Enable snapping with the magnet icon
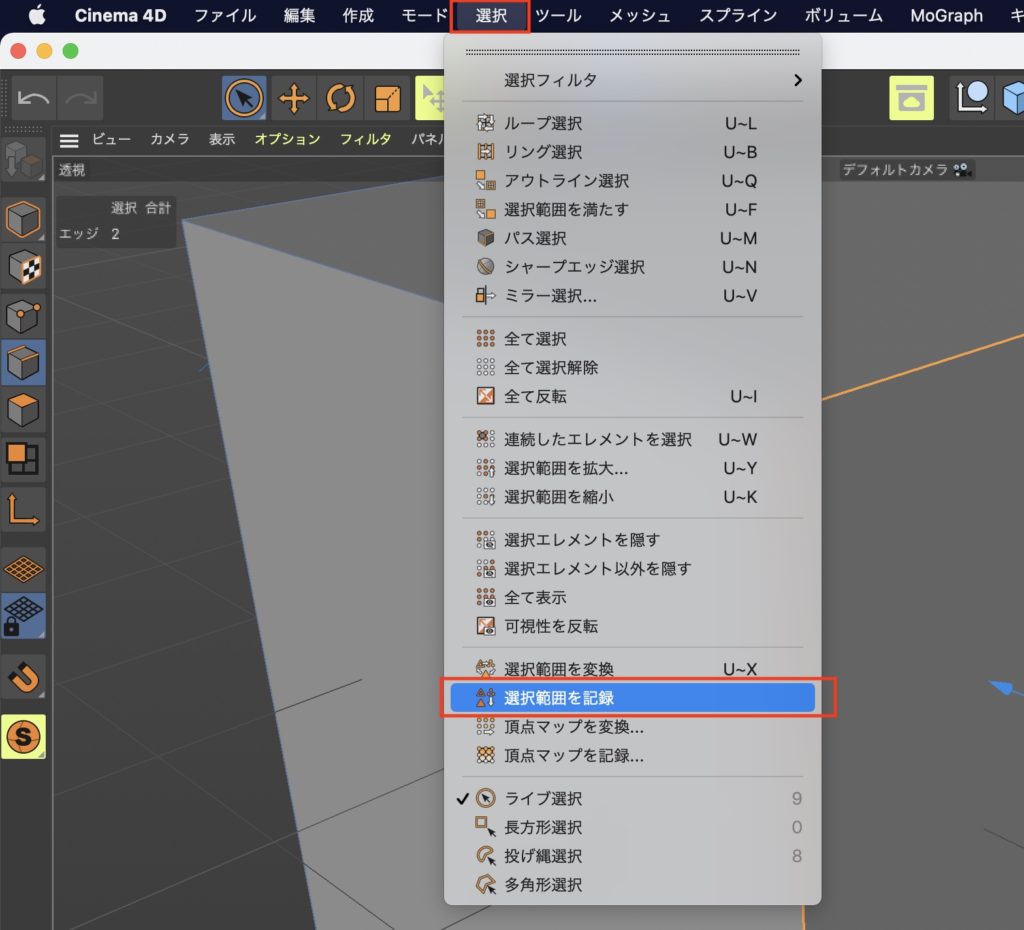Image resolution: width=1024 pixels, height=930 pixels. (26, 675)
